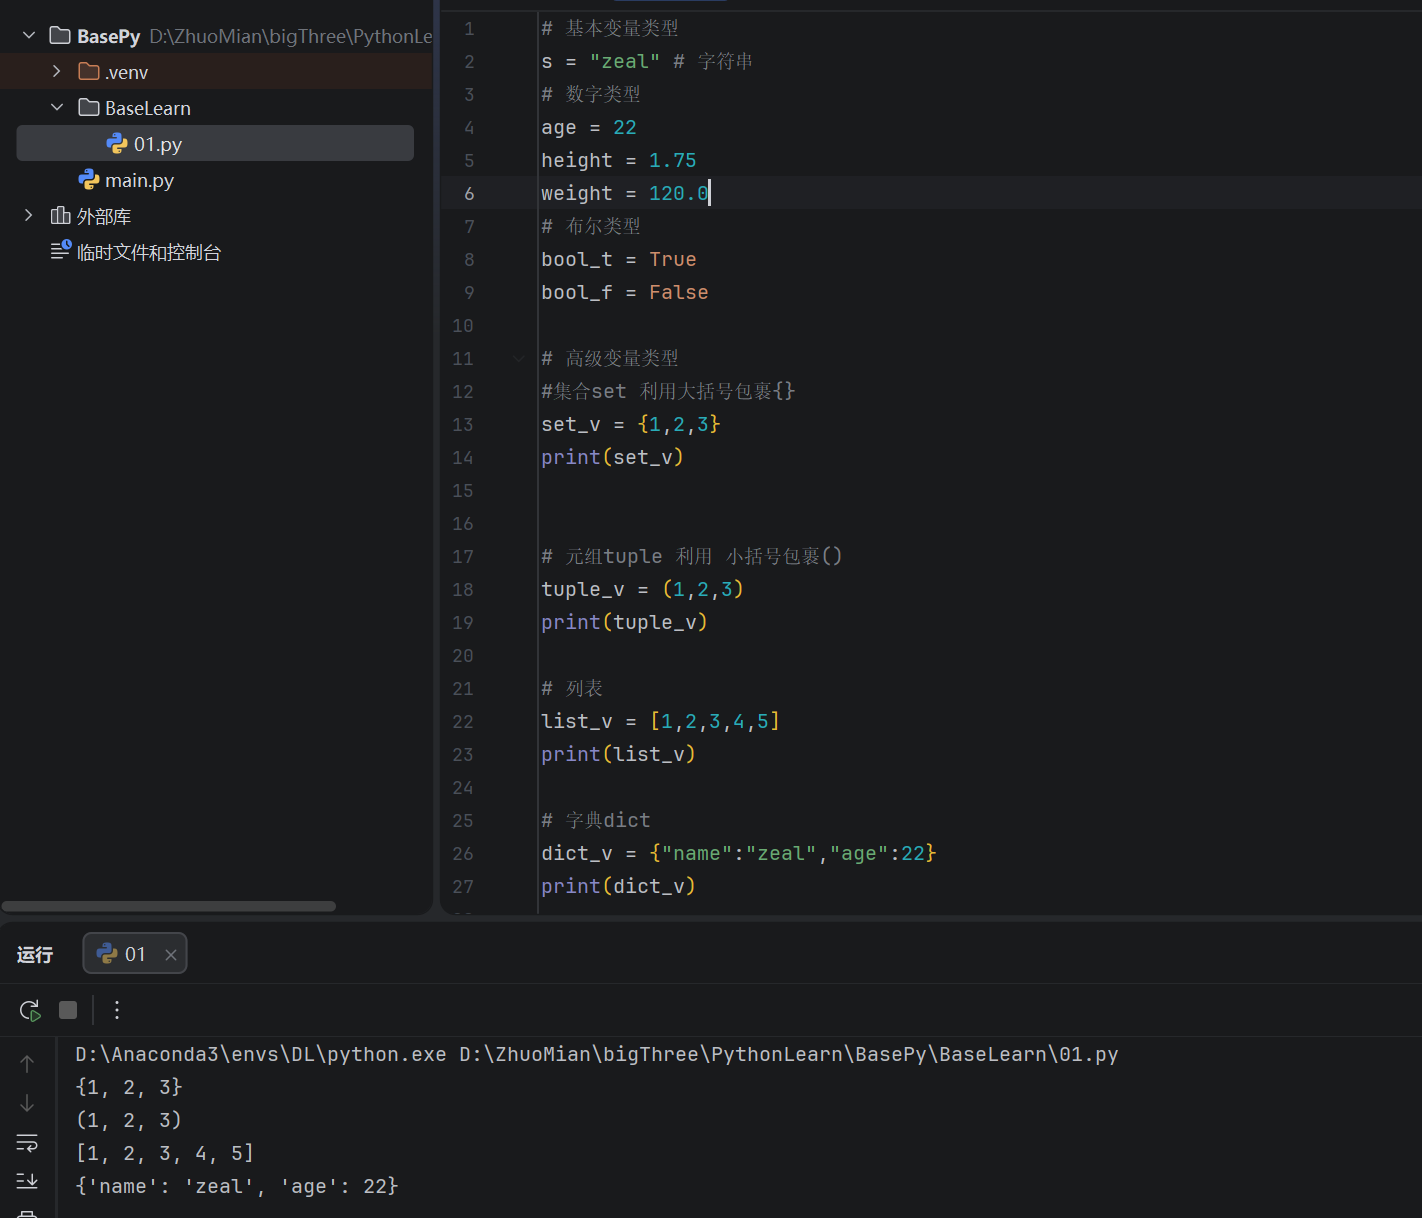The image size is (1422, 1218).
Task: Toggle scroll to end of output
Action: pyautogui.click(x=27, y=1181)
